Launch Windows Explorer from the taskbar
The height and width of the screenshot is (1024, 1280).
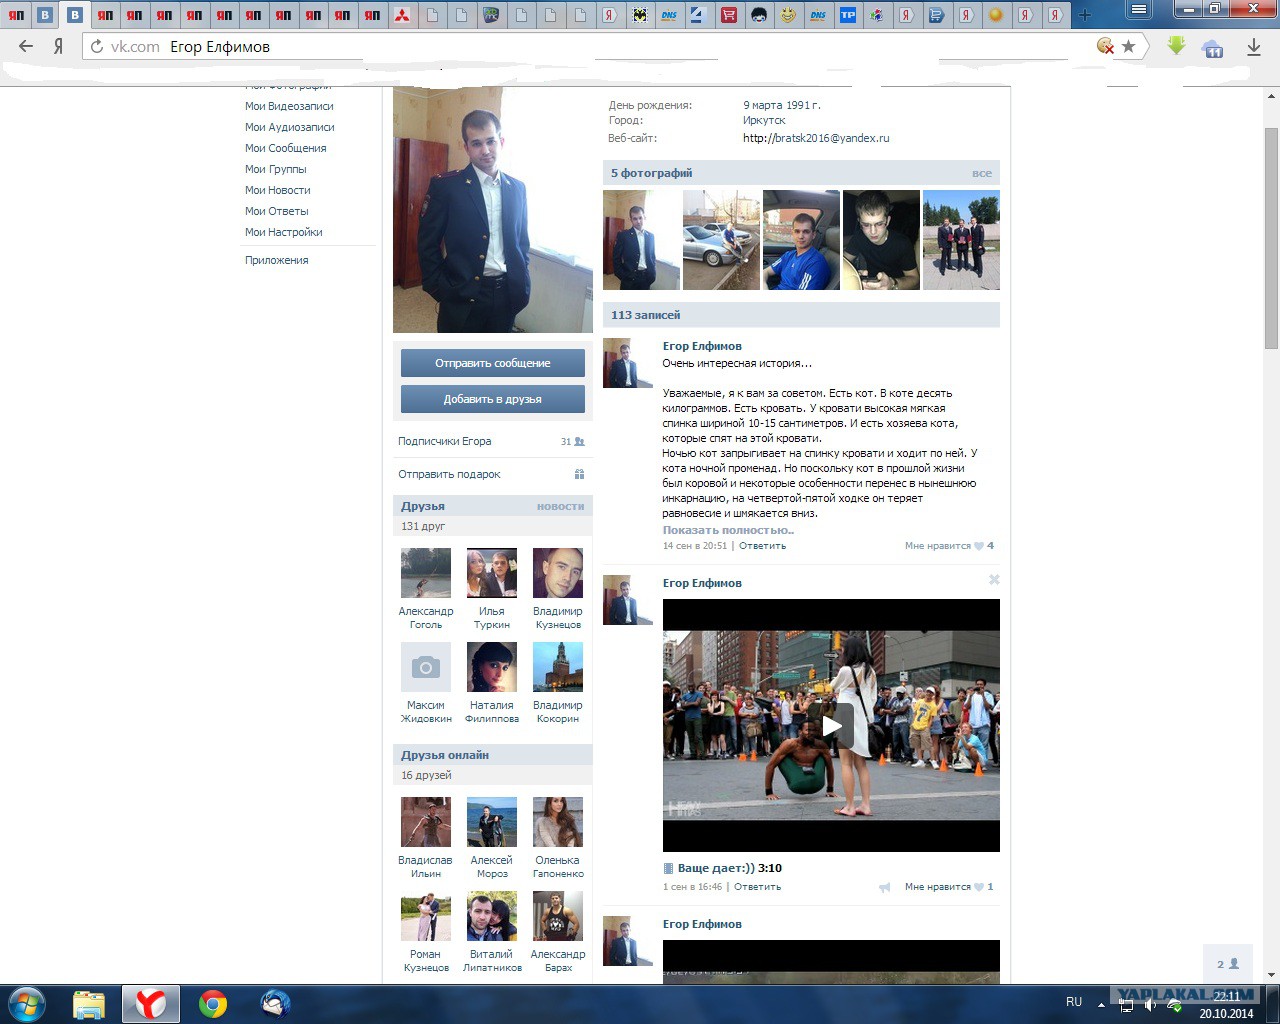(89, 1003)
